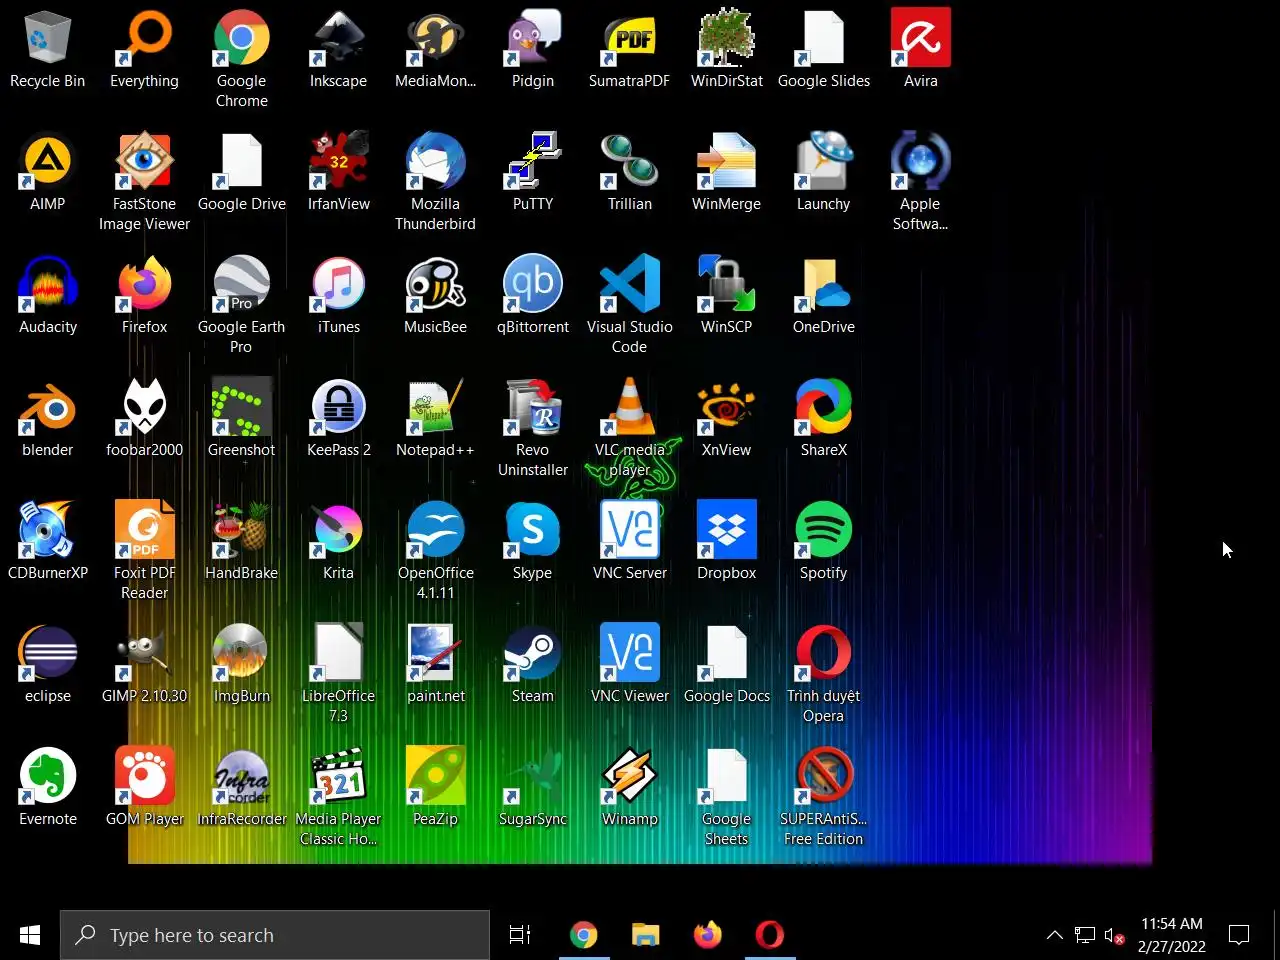This screenshot has width=1280, height=960.
Task: Select the Audacity headphones icon
Action: (47, 285)
